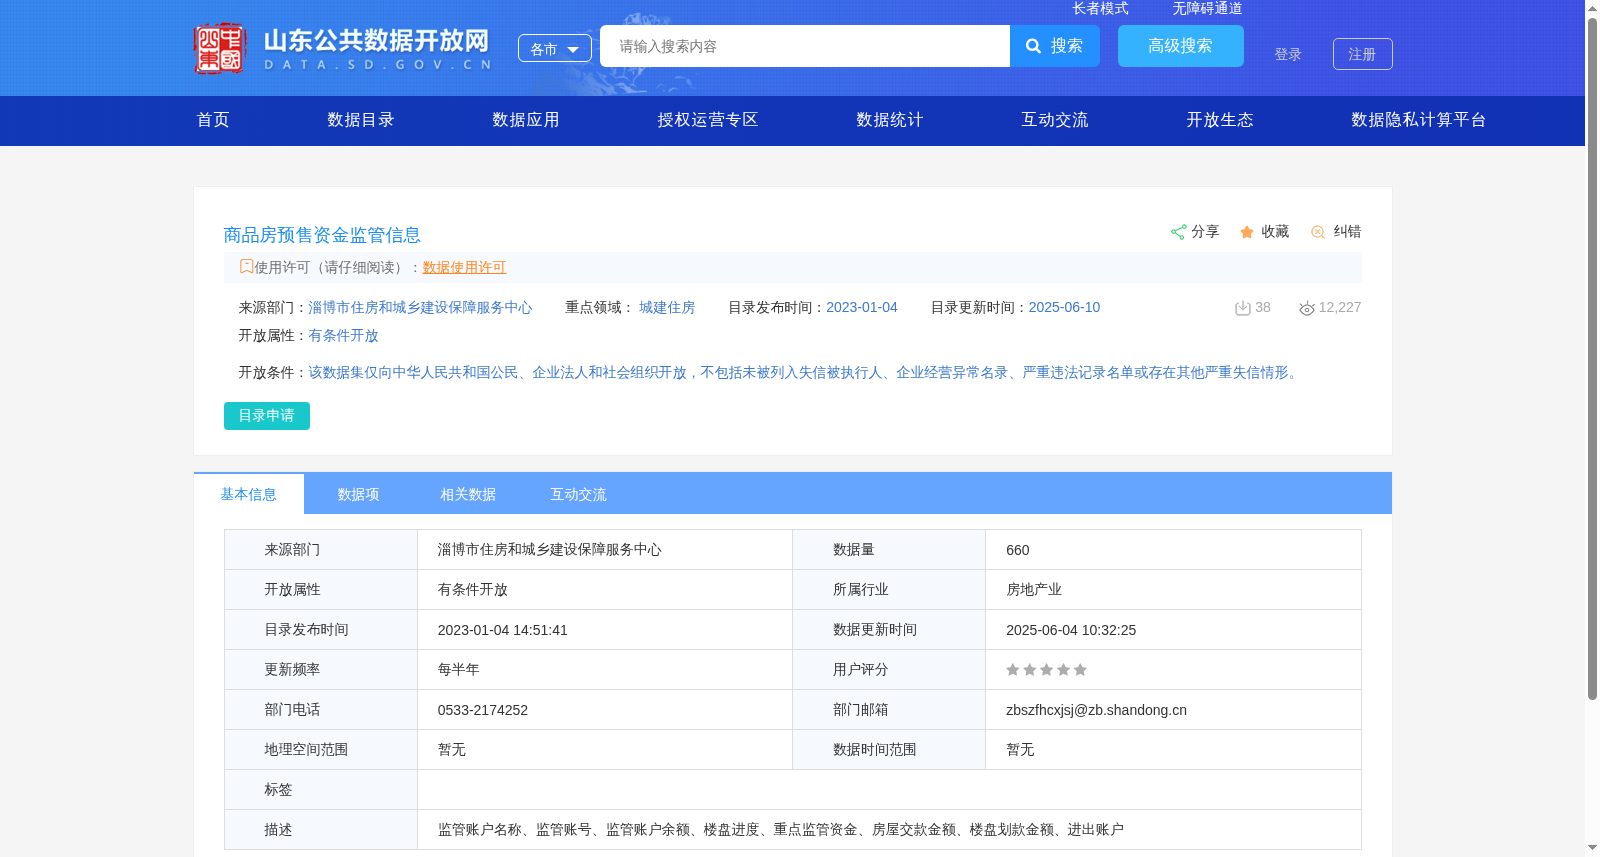Click the share icon next to 分享

(x=1178, y=232)
